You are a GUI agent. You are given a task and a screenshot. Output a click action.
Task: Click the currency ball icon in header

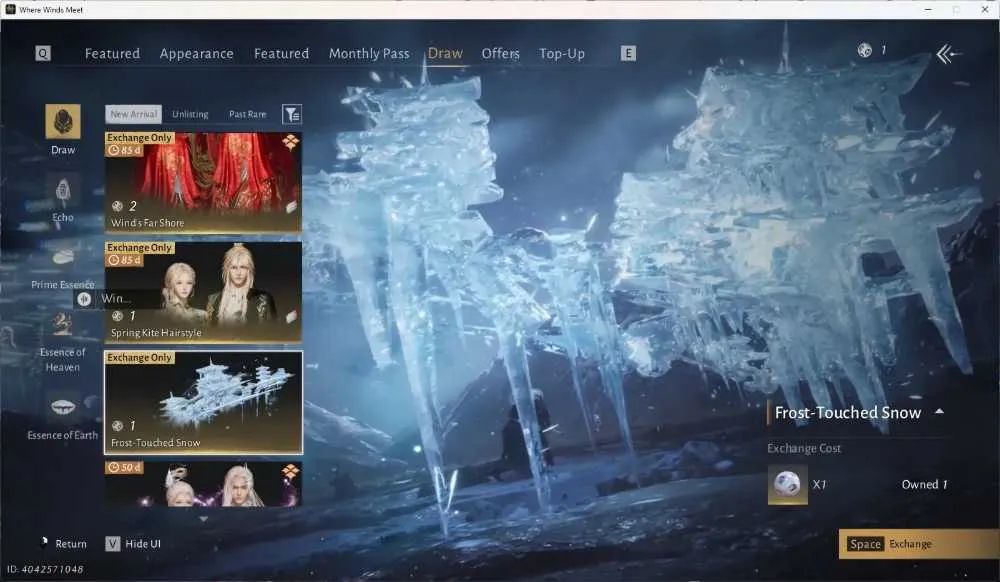click(864, 50)
